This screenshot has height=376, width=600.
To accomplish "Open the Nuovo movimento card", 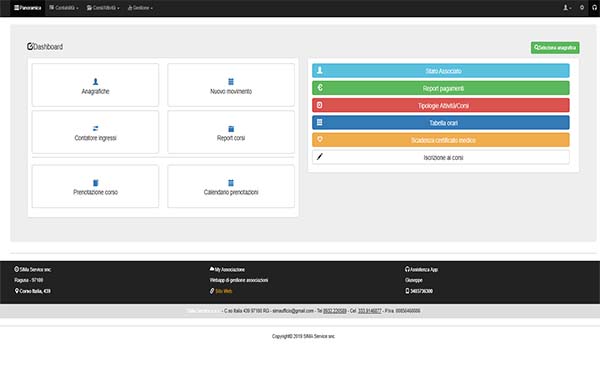I will click(x=231, y=85).
